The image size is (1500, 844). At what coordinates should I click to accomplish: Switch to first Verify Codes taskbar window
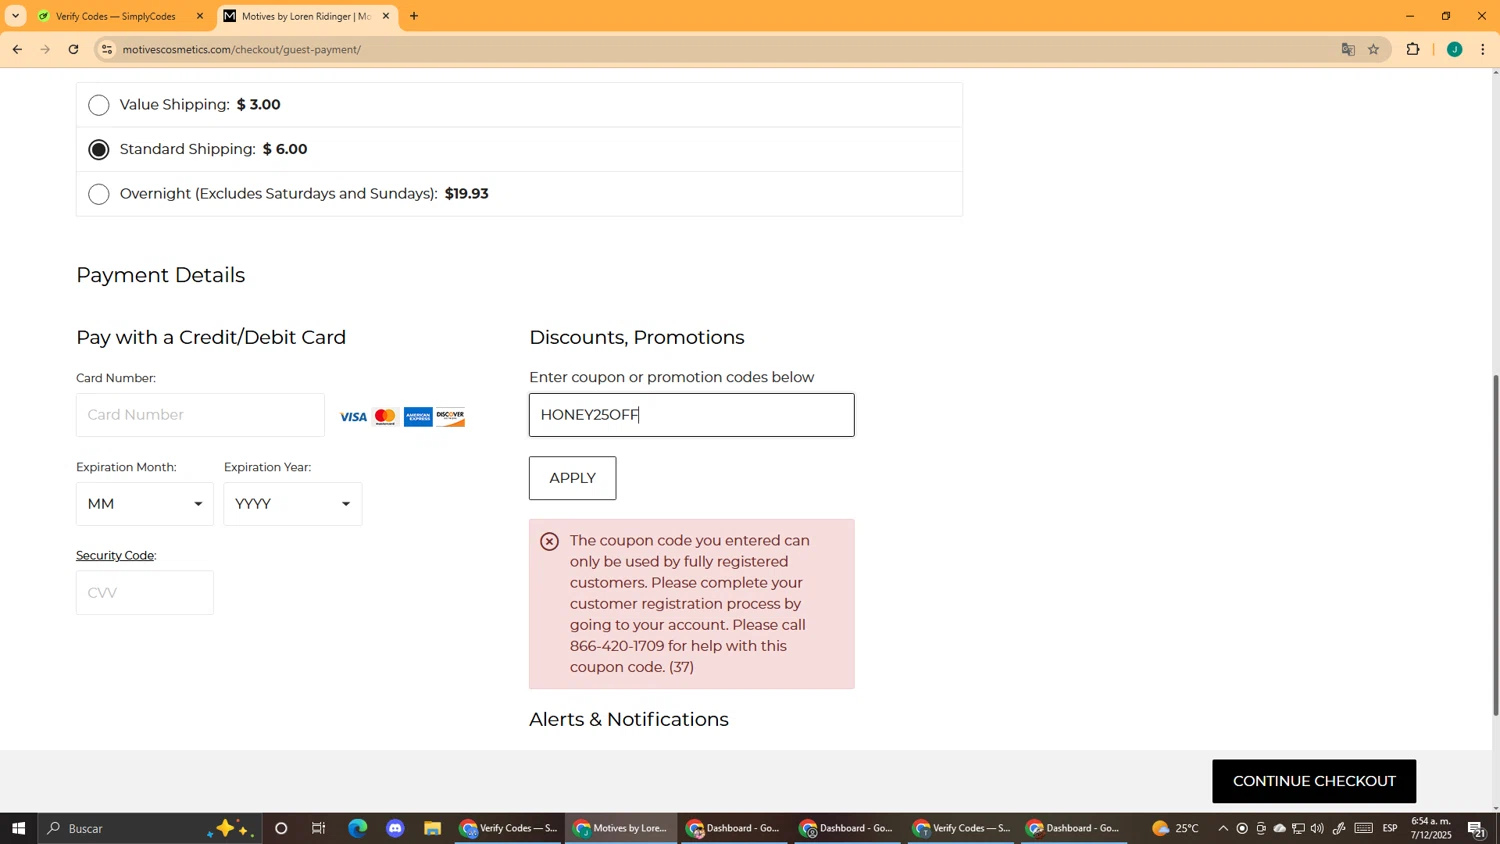click(508, 828)
